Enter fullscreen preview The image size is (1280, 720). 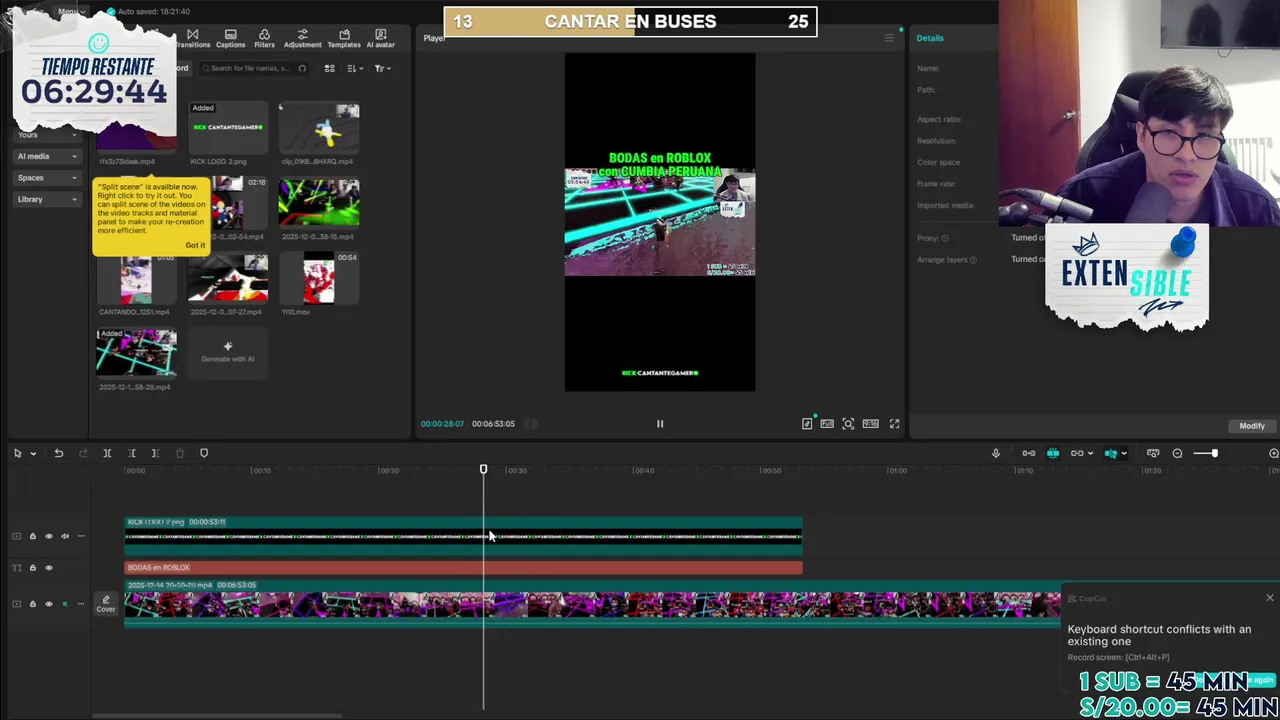click(x=894, y=424)
